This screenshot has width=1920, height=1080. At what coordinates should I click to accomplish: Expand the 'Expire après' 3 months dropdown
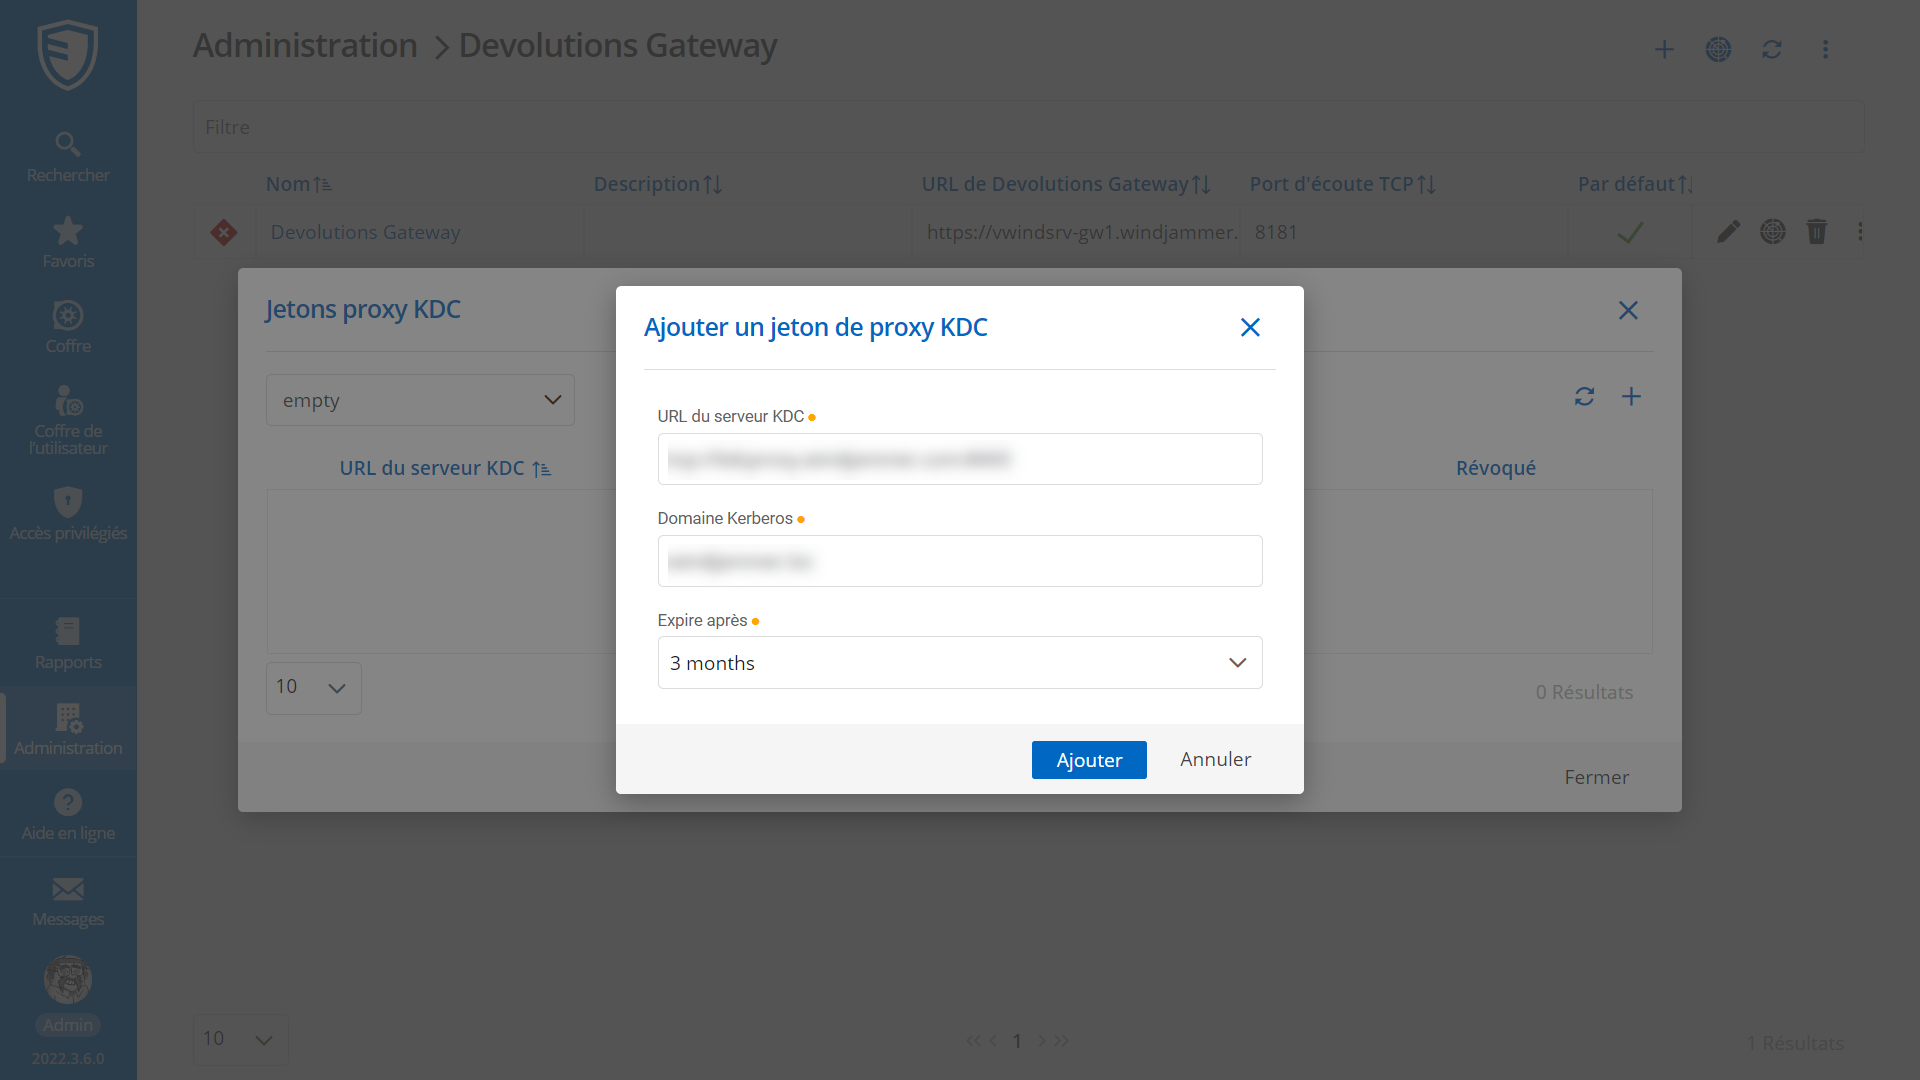tap(959, 663)
